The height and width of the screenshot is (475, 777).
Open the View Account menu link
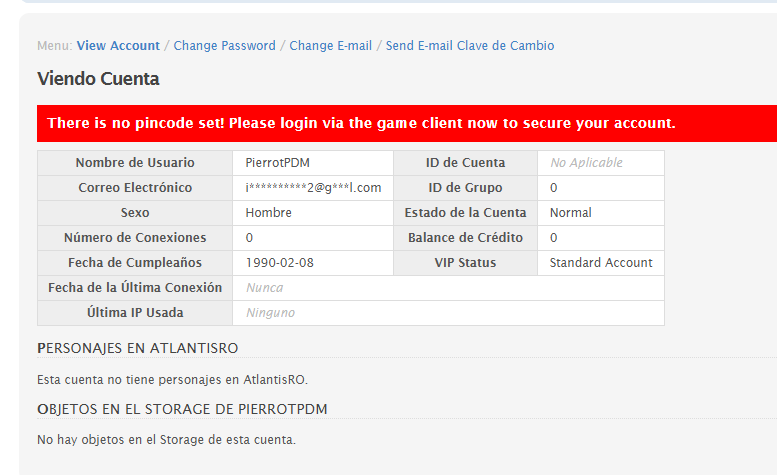click(x=118, y=46)
